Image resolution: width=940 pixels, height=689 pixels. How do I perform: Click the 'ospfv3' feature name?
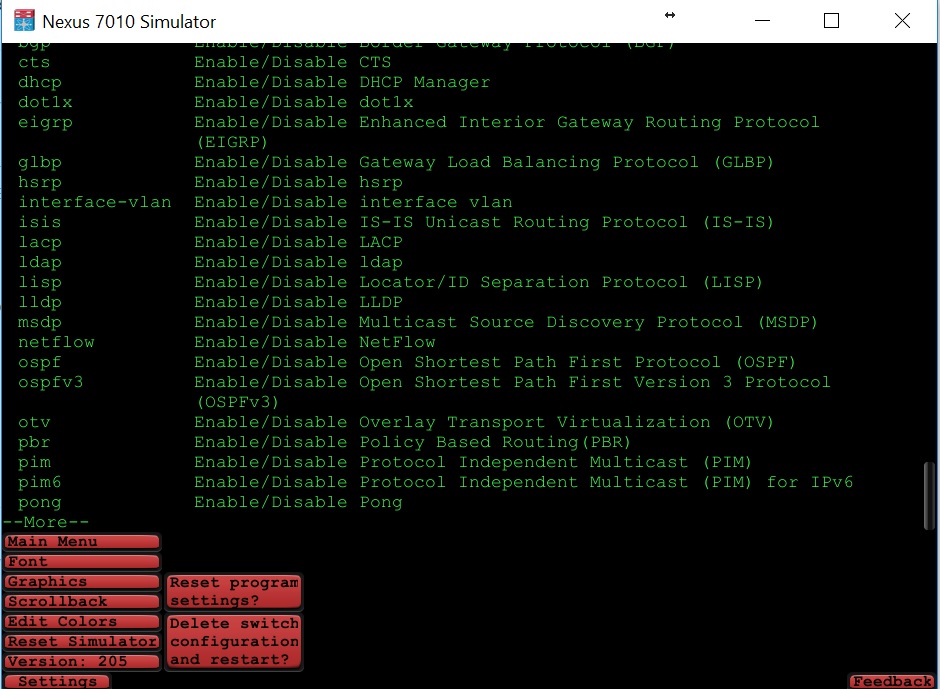(50, 383)
